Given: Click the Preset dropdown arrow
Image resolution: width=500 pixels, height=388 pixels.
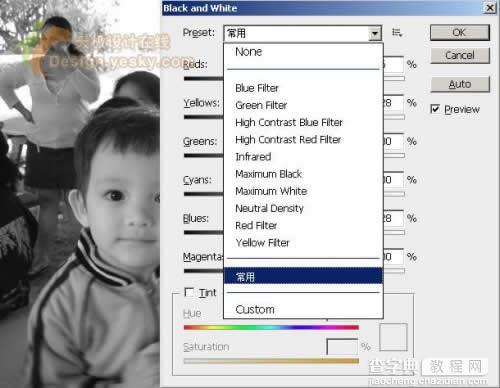Looking at the screenshot, I should click(x=375, y=33).
